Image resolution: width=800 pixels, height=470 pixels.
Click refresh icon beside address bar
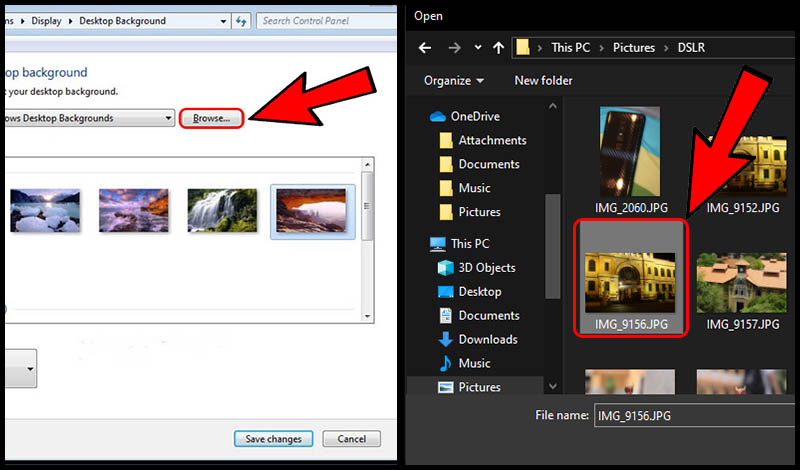pyautogui.click(x=241, y=21)
